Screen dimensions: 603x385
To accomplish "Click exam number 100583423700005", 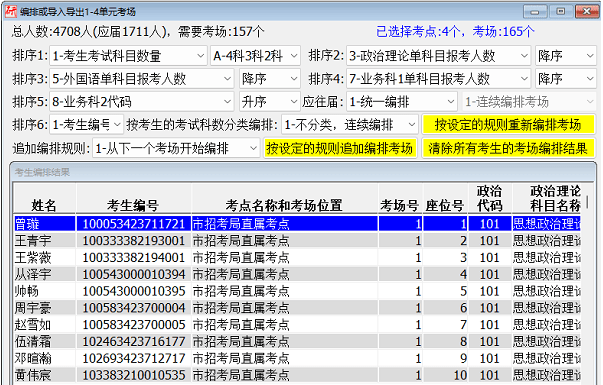I will coord(134,325).
